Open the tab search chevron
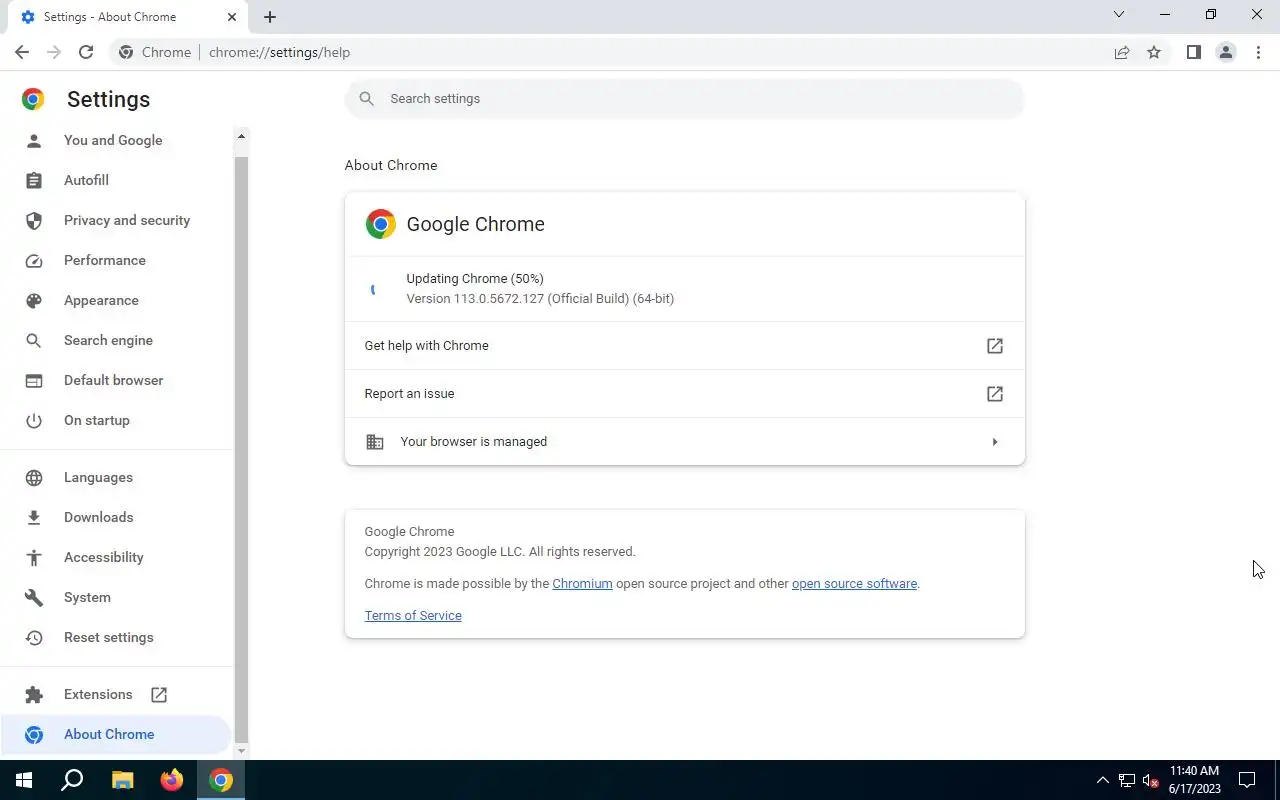This screenshot has height=800, width=1280. (x=1119, y=15)
